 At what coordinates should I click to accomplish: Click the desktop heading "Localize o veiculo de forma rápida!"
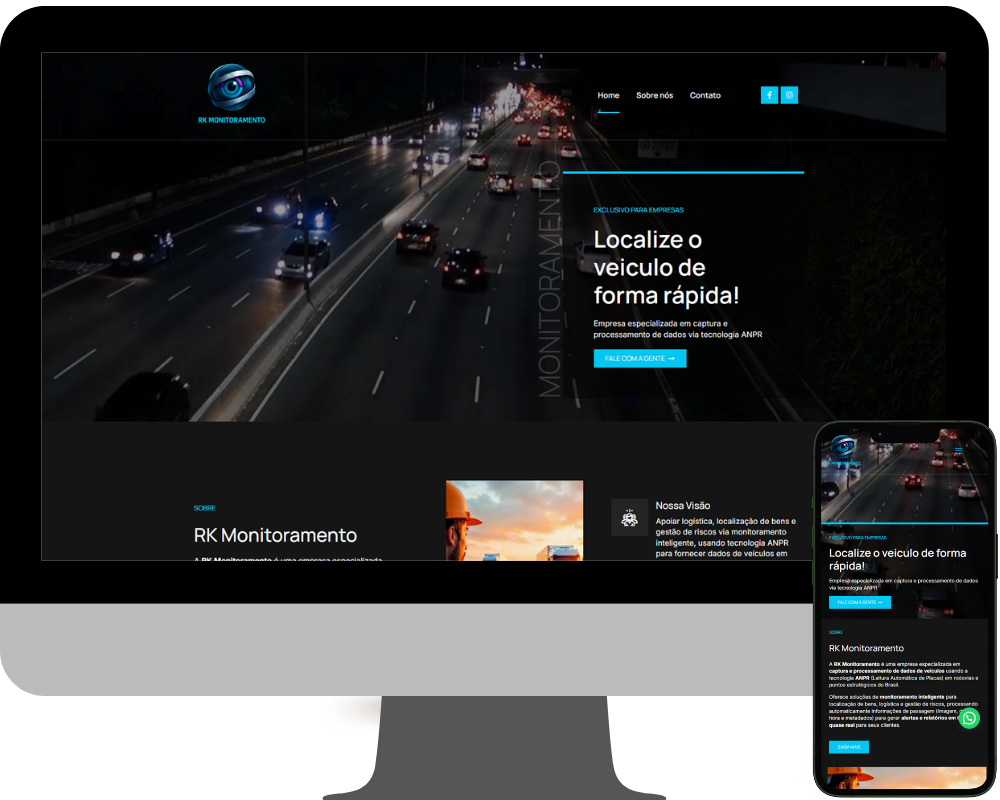point(666,267)
